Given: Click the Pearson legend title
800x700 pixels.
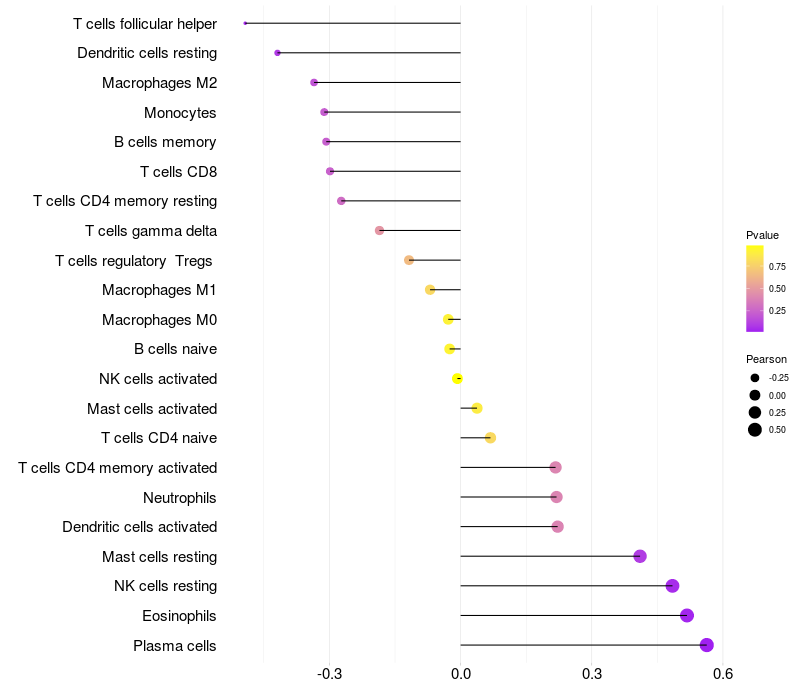Looking at the screenshot, I should 766,359.
